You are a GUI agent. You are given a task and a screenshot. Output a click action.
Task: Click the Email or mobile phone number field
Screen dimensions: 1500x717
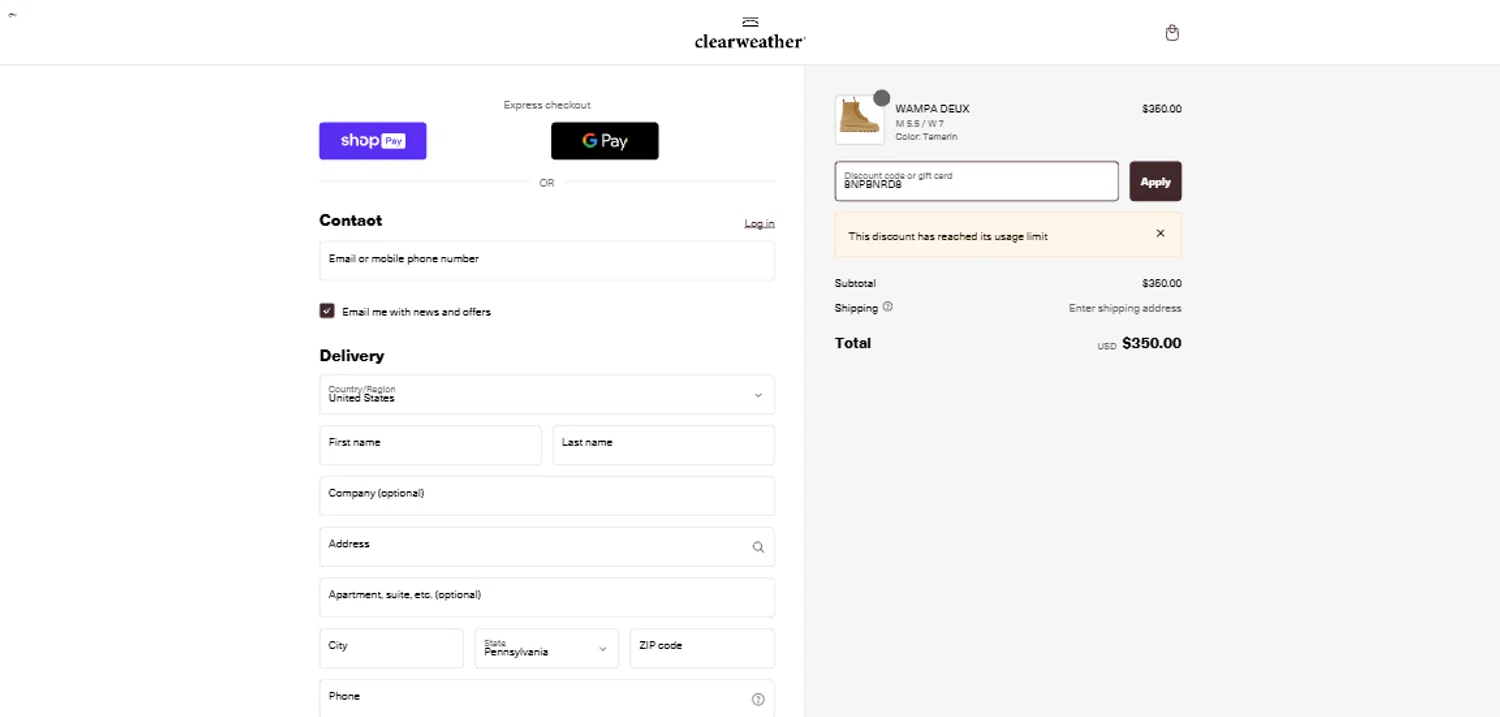pos(547,261)
